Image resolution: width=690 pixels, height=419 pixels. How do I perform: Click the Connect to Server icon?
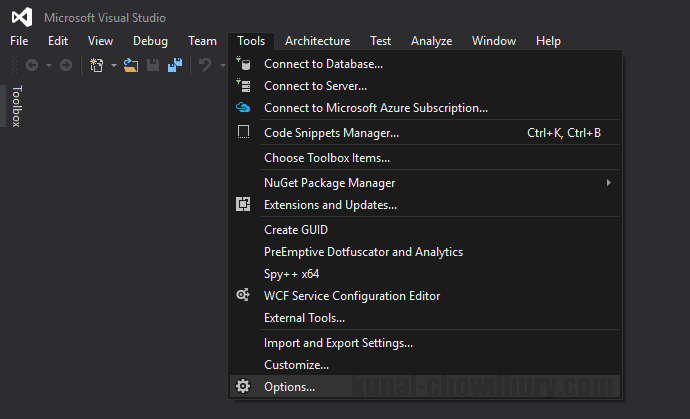[243, 86]
